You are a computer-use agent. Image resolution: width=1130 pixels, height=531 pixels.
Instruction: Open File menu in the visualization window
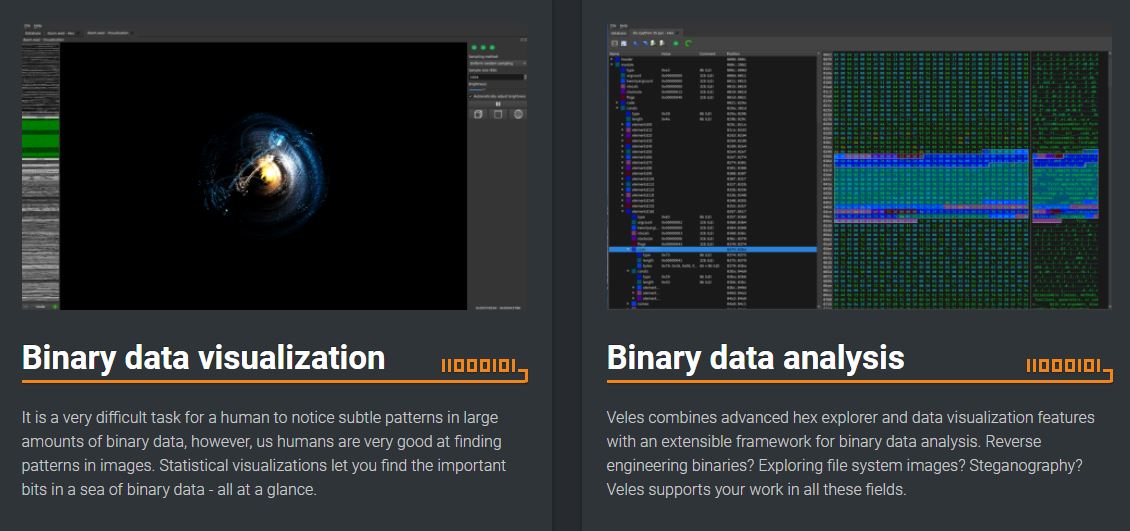(27, 25)
